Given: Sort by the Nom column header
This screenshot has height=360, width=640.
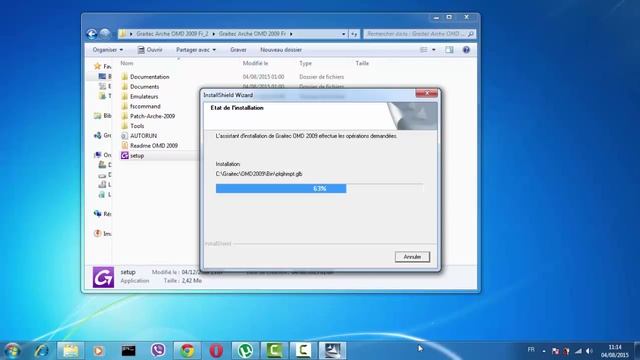Looking at the screenshot, I should tap(127, 63).
